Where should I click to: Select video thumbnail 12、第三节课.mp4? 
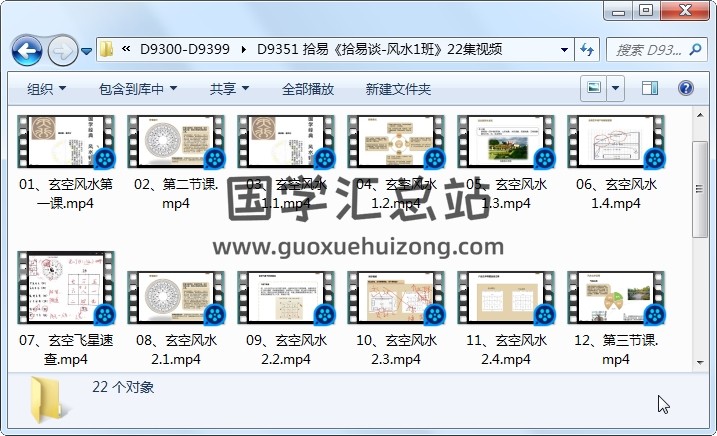(616, 298)
